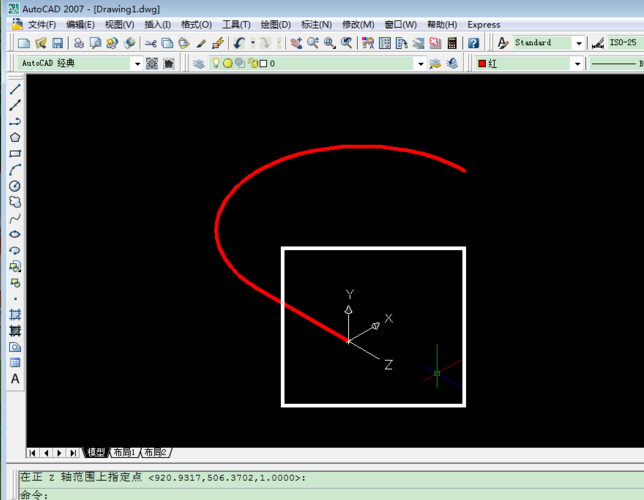The height and width of the screenshot is (500, 644).
Task: Select the Gradient fill tool
Action: click(x=15, y=331)
